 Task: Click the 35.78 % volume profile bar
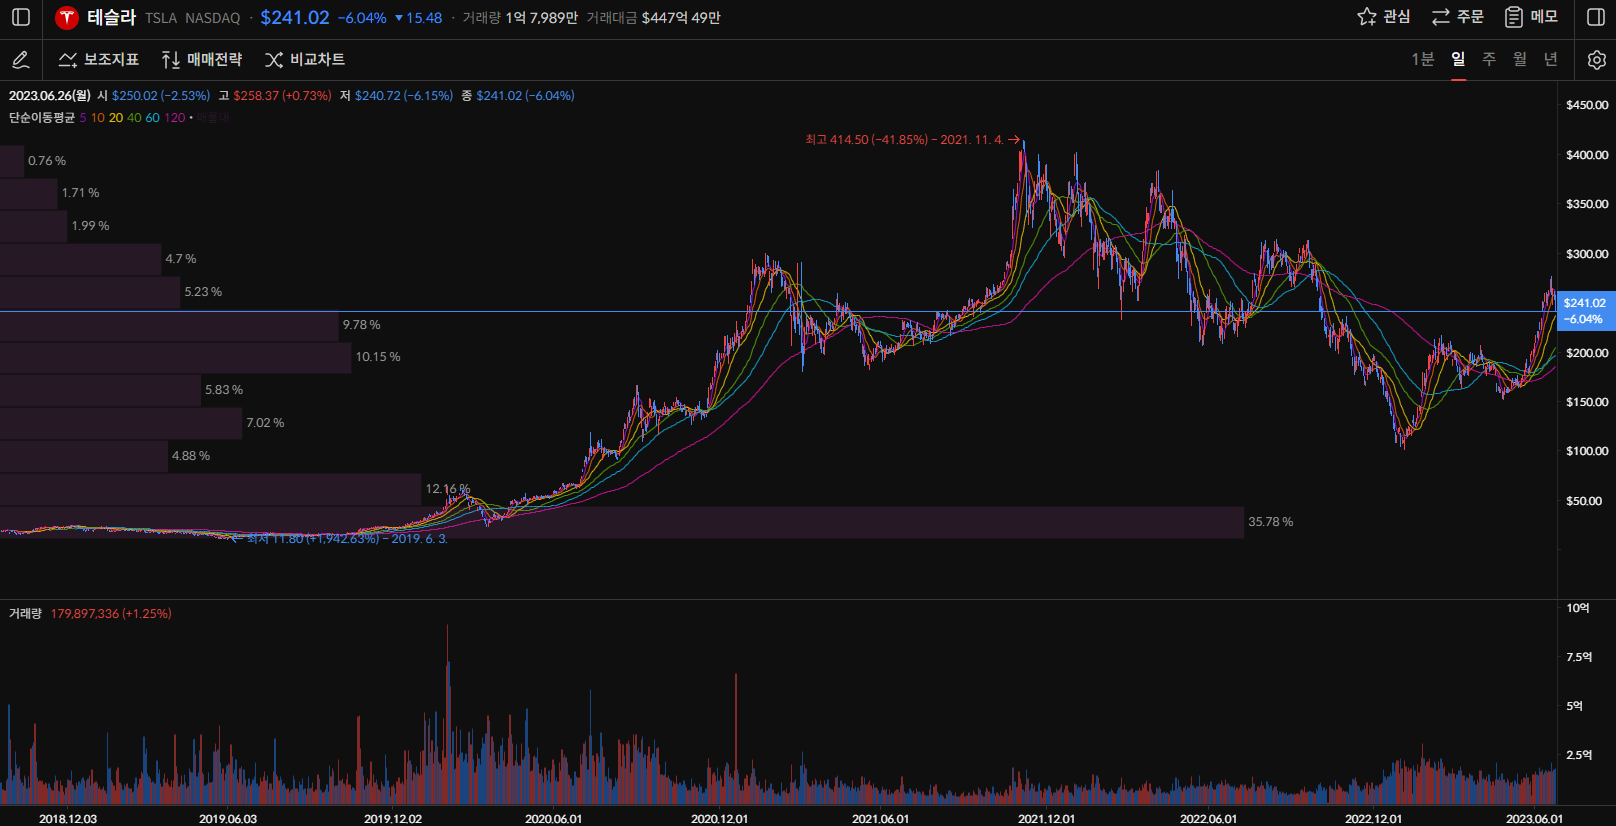pyautogui.click(x=622, y=522)
